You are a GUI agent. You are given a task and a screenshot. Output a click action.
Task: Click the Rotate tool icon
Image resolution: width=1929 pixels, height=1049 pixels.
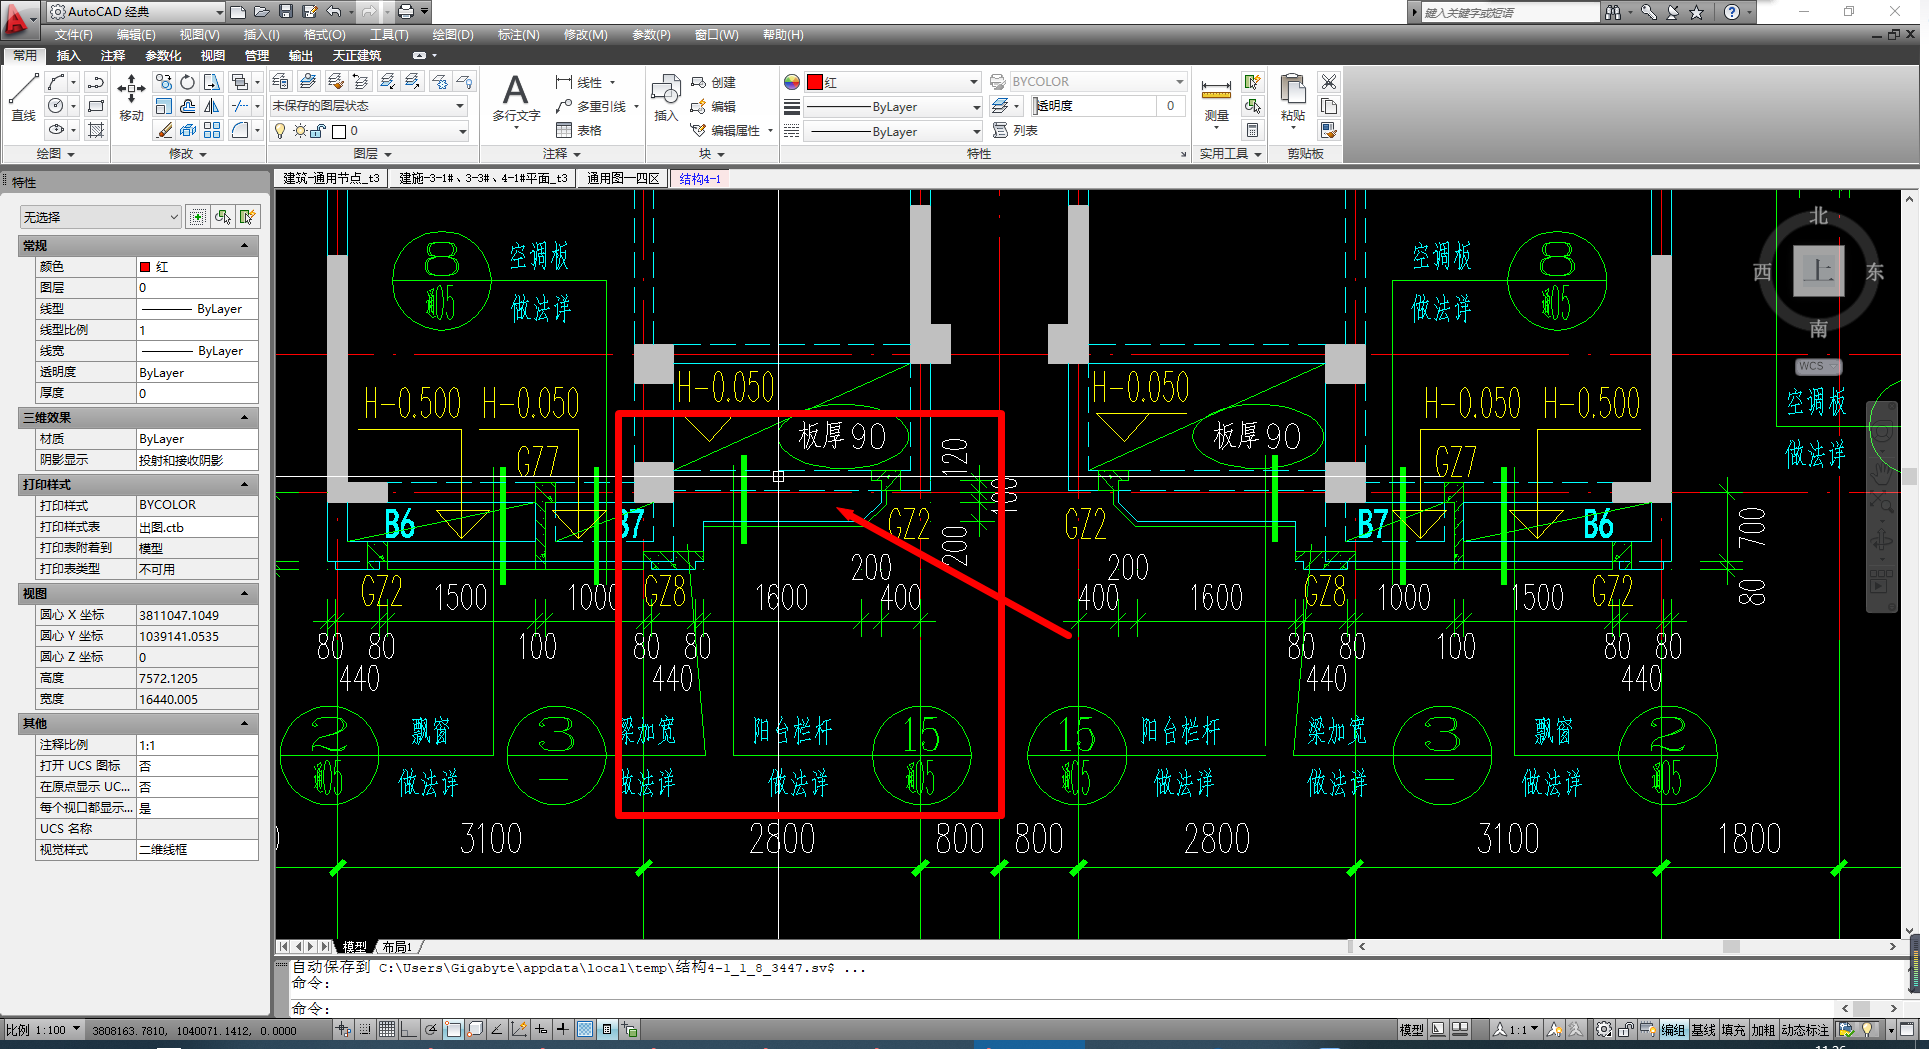188,82
